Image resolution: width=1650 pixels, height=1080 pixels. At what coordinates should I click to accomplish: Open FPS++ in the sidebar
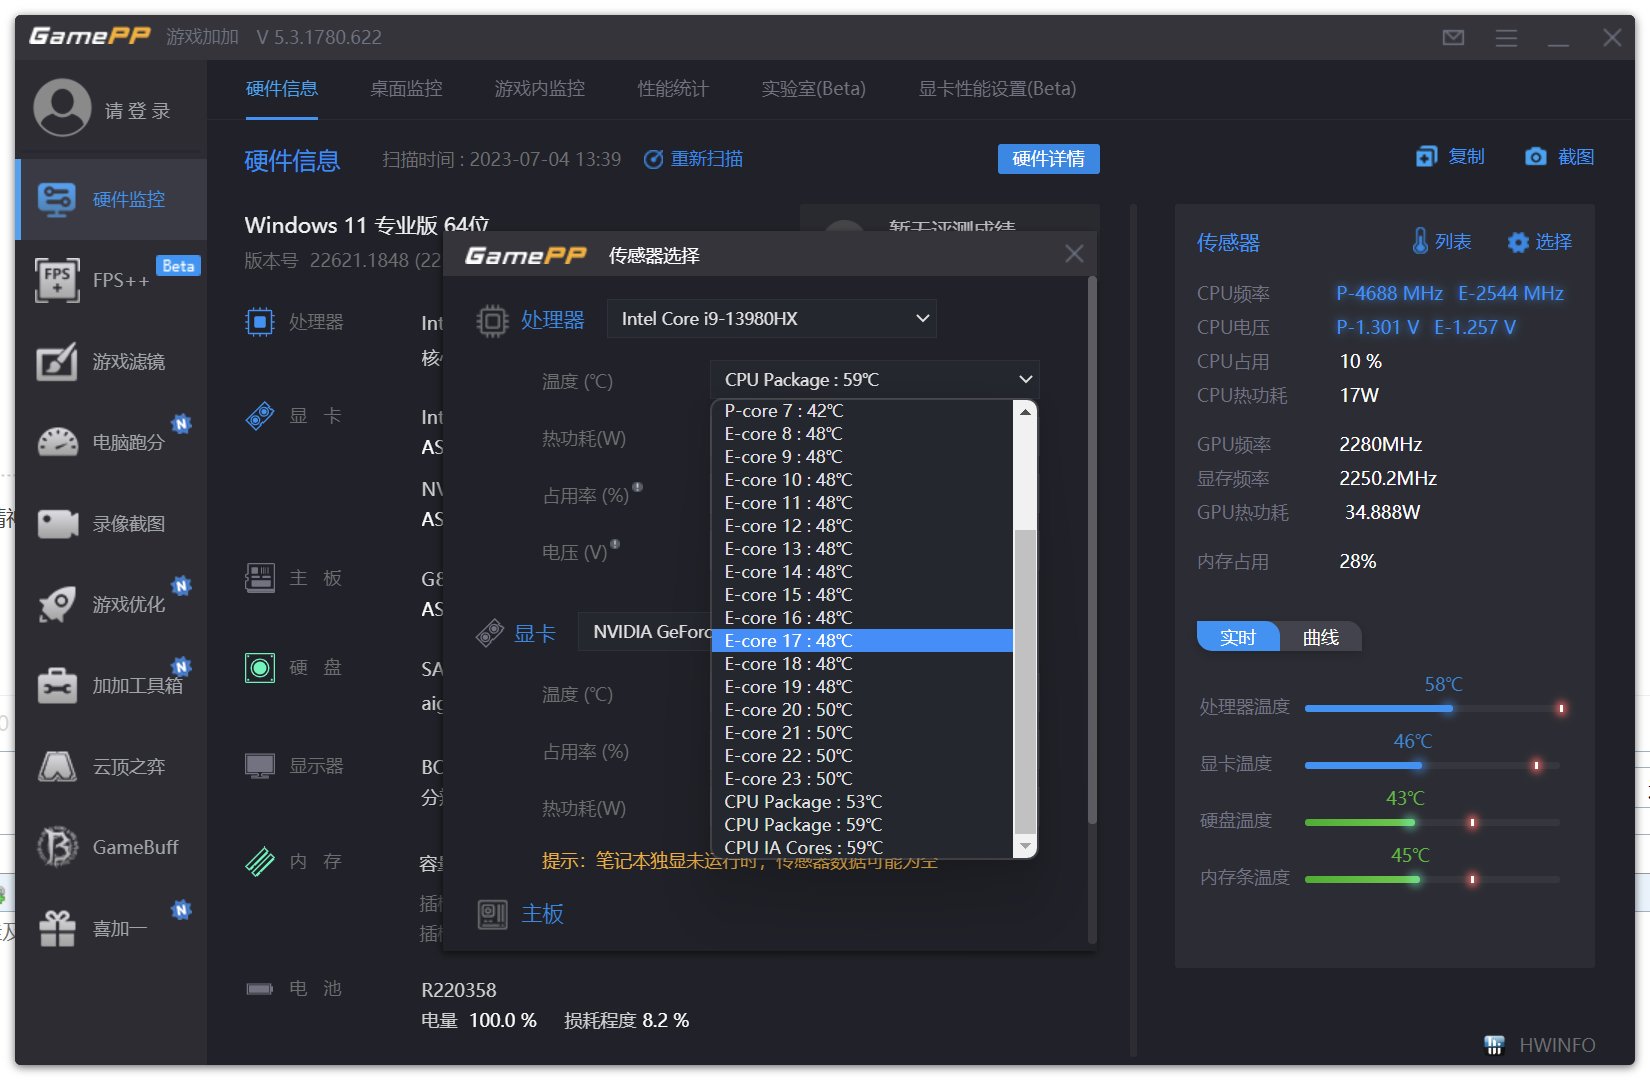coord(111,280)
